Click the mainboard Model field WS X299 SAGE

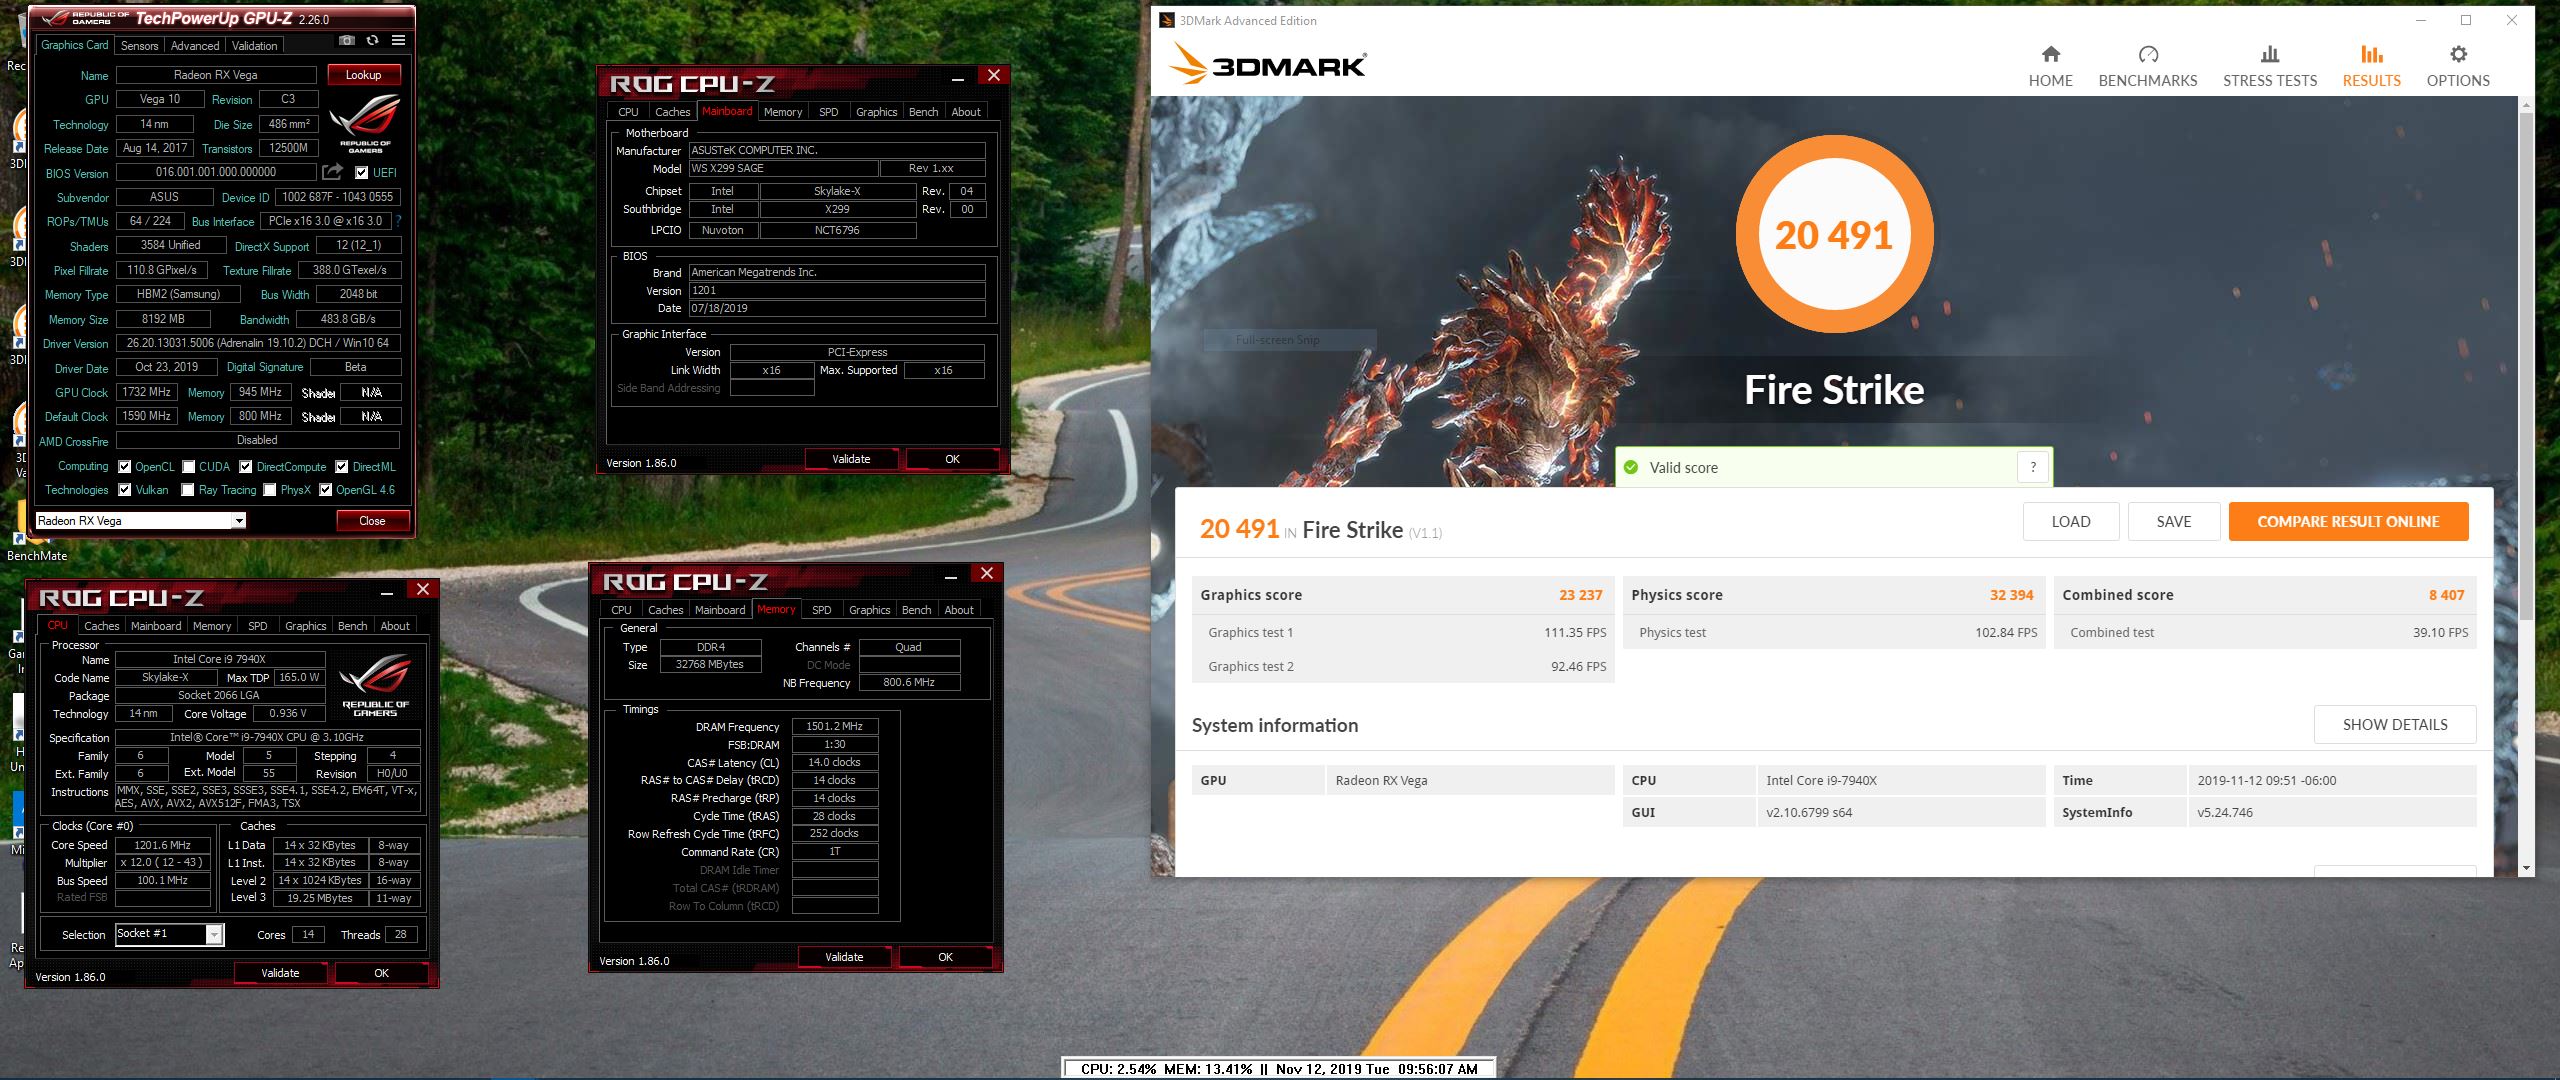(783, 168)
